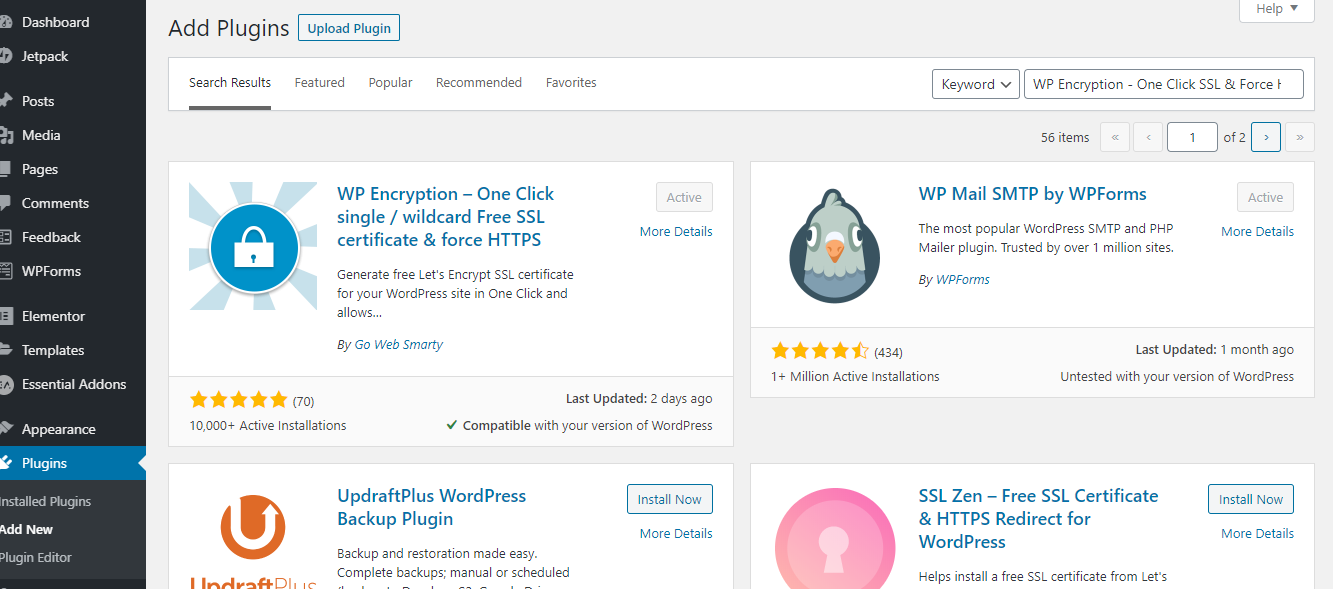
Task: Click the '56 items' results count
Action: [x=1065, y=137]
